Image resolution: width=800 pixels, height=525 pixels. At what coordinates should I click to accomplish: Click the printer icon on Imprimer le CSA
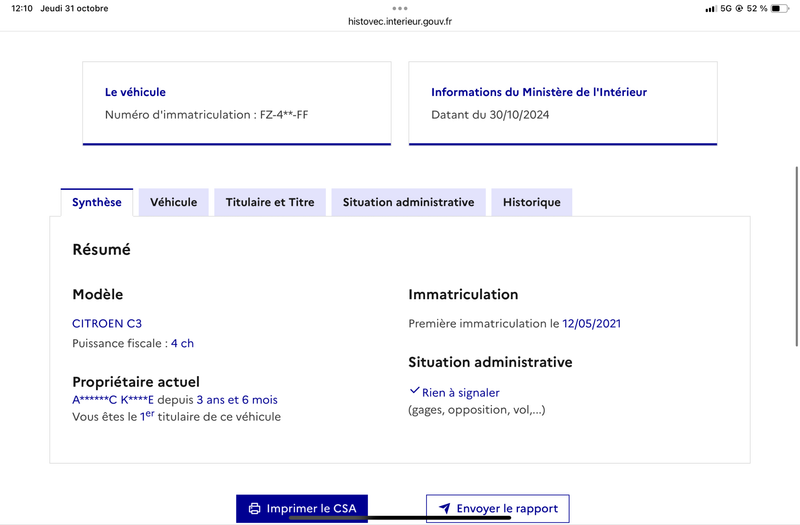[254, 509]
